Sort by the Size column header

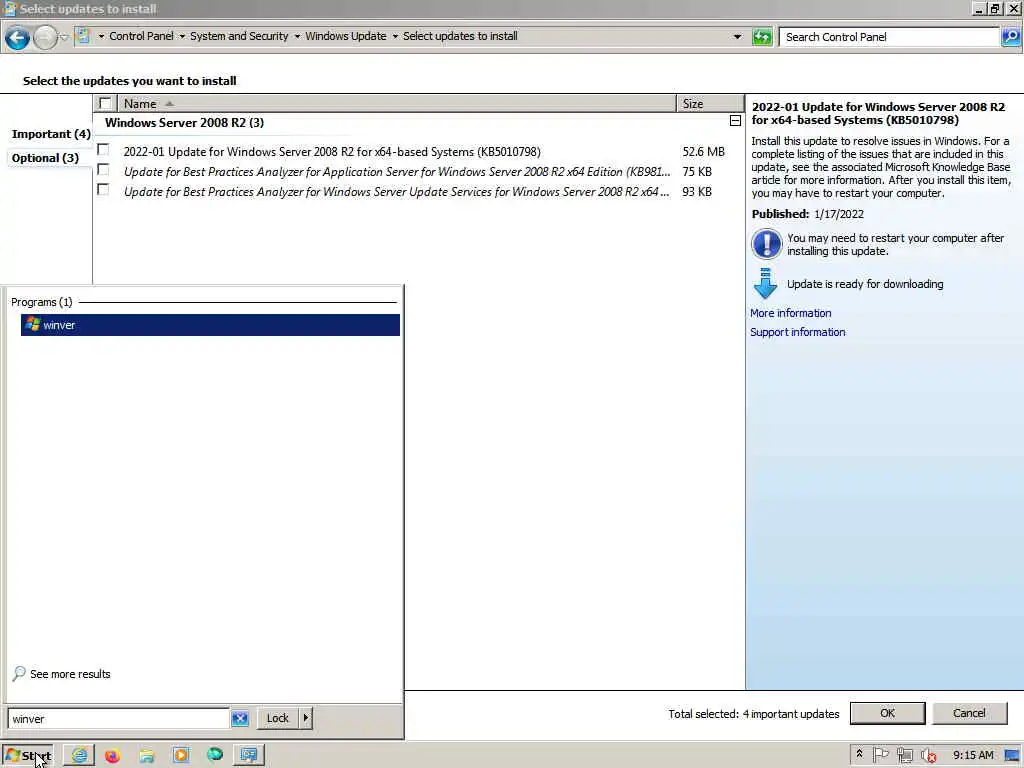710,103
